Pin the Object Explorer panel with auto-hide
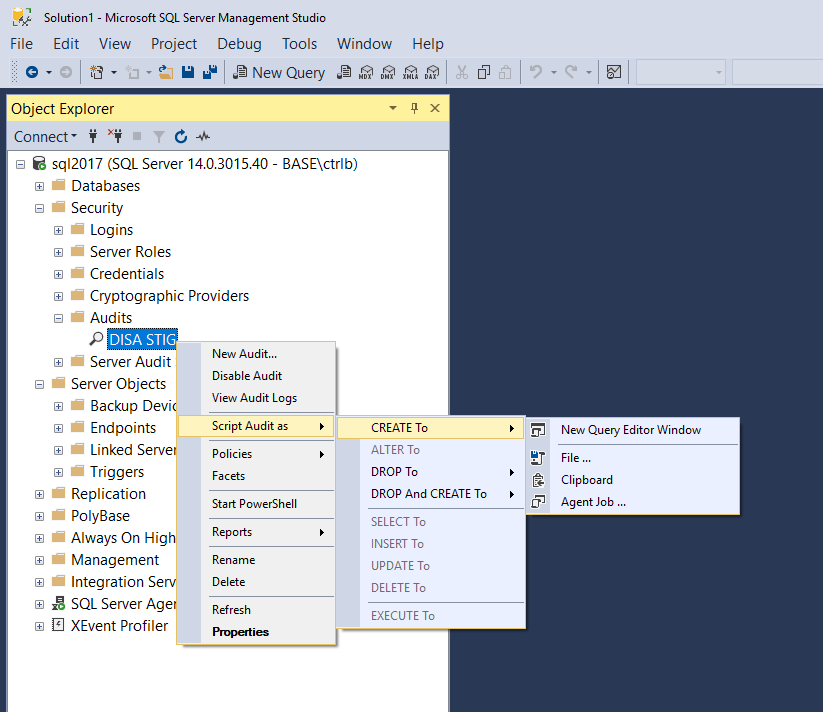This screenshot has width=823, height=712. click(415, 109)
